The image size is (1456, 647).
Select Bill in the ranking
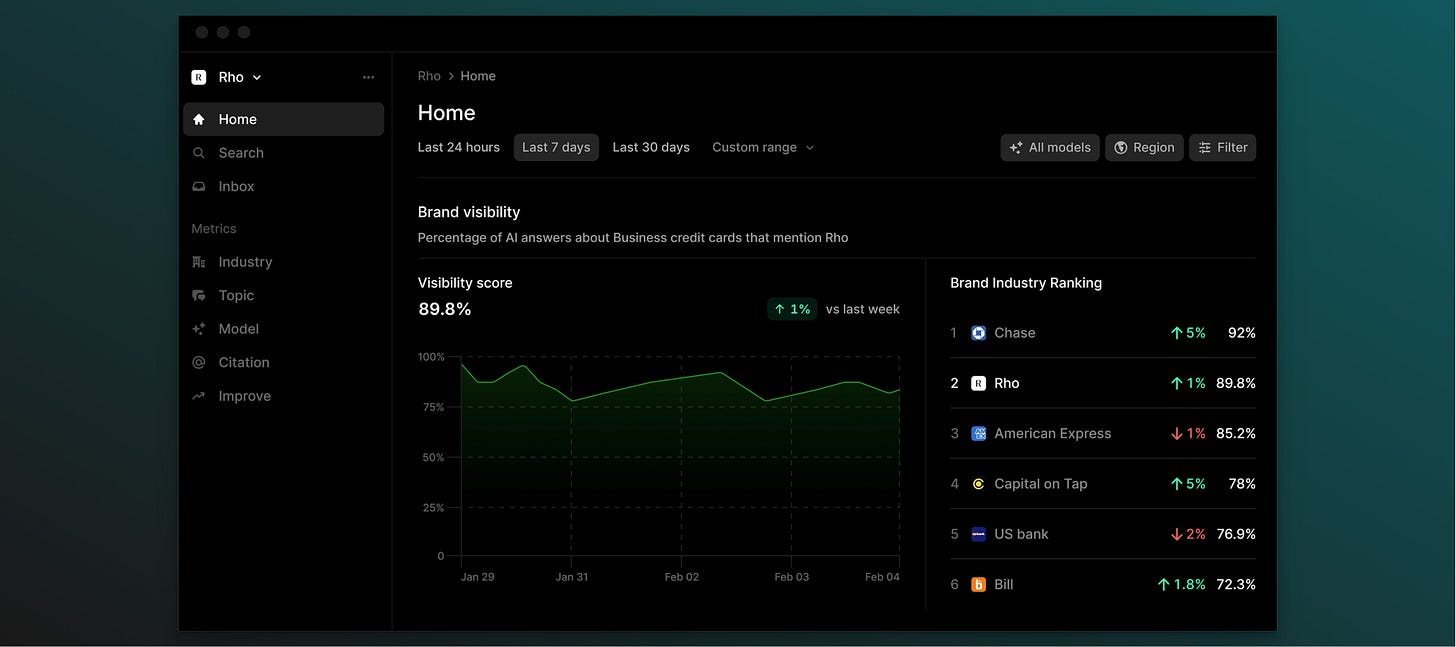click(x=1004, y=584)
